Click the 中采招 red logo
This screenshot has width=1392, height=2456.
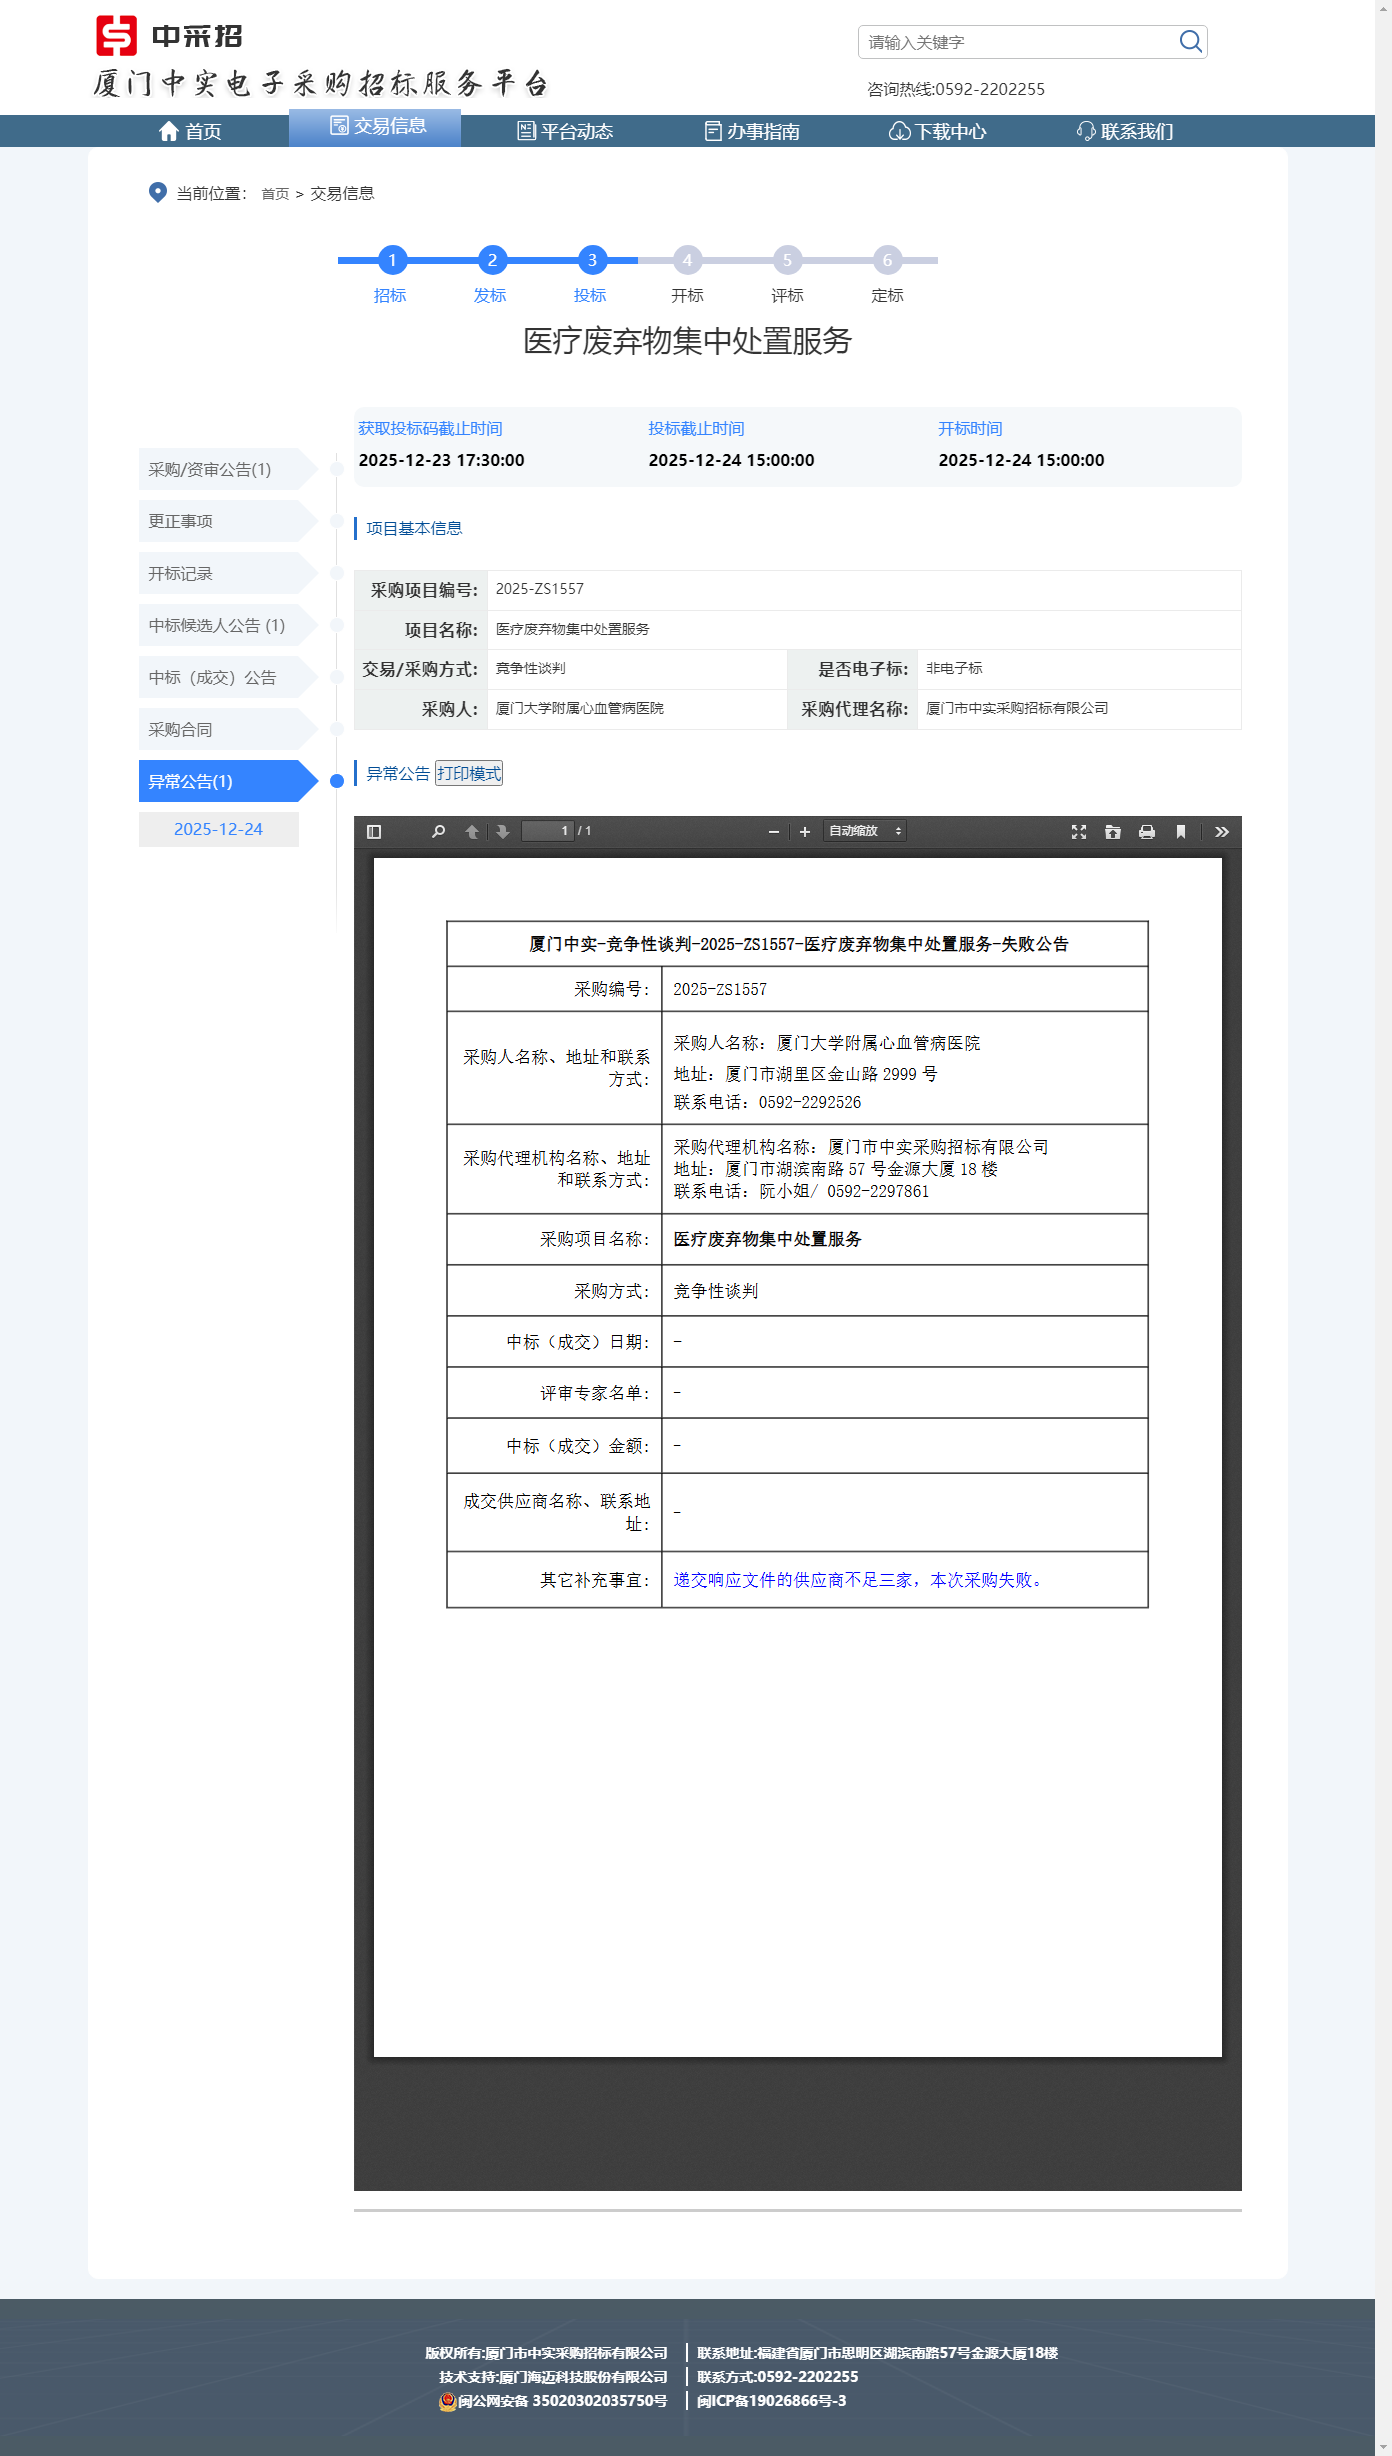pos(116,36)
